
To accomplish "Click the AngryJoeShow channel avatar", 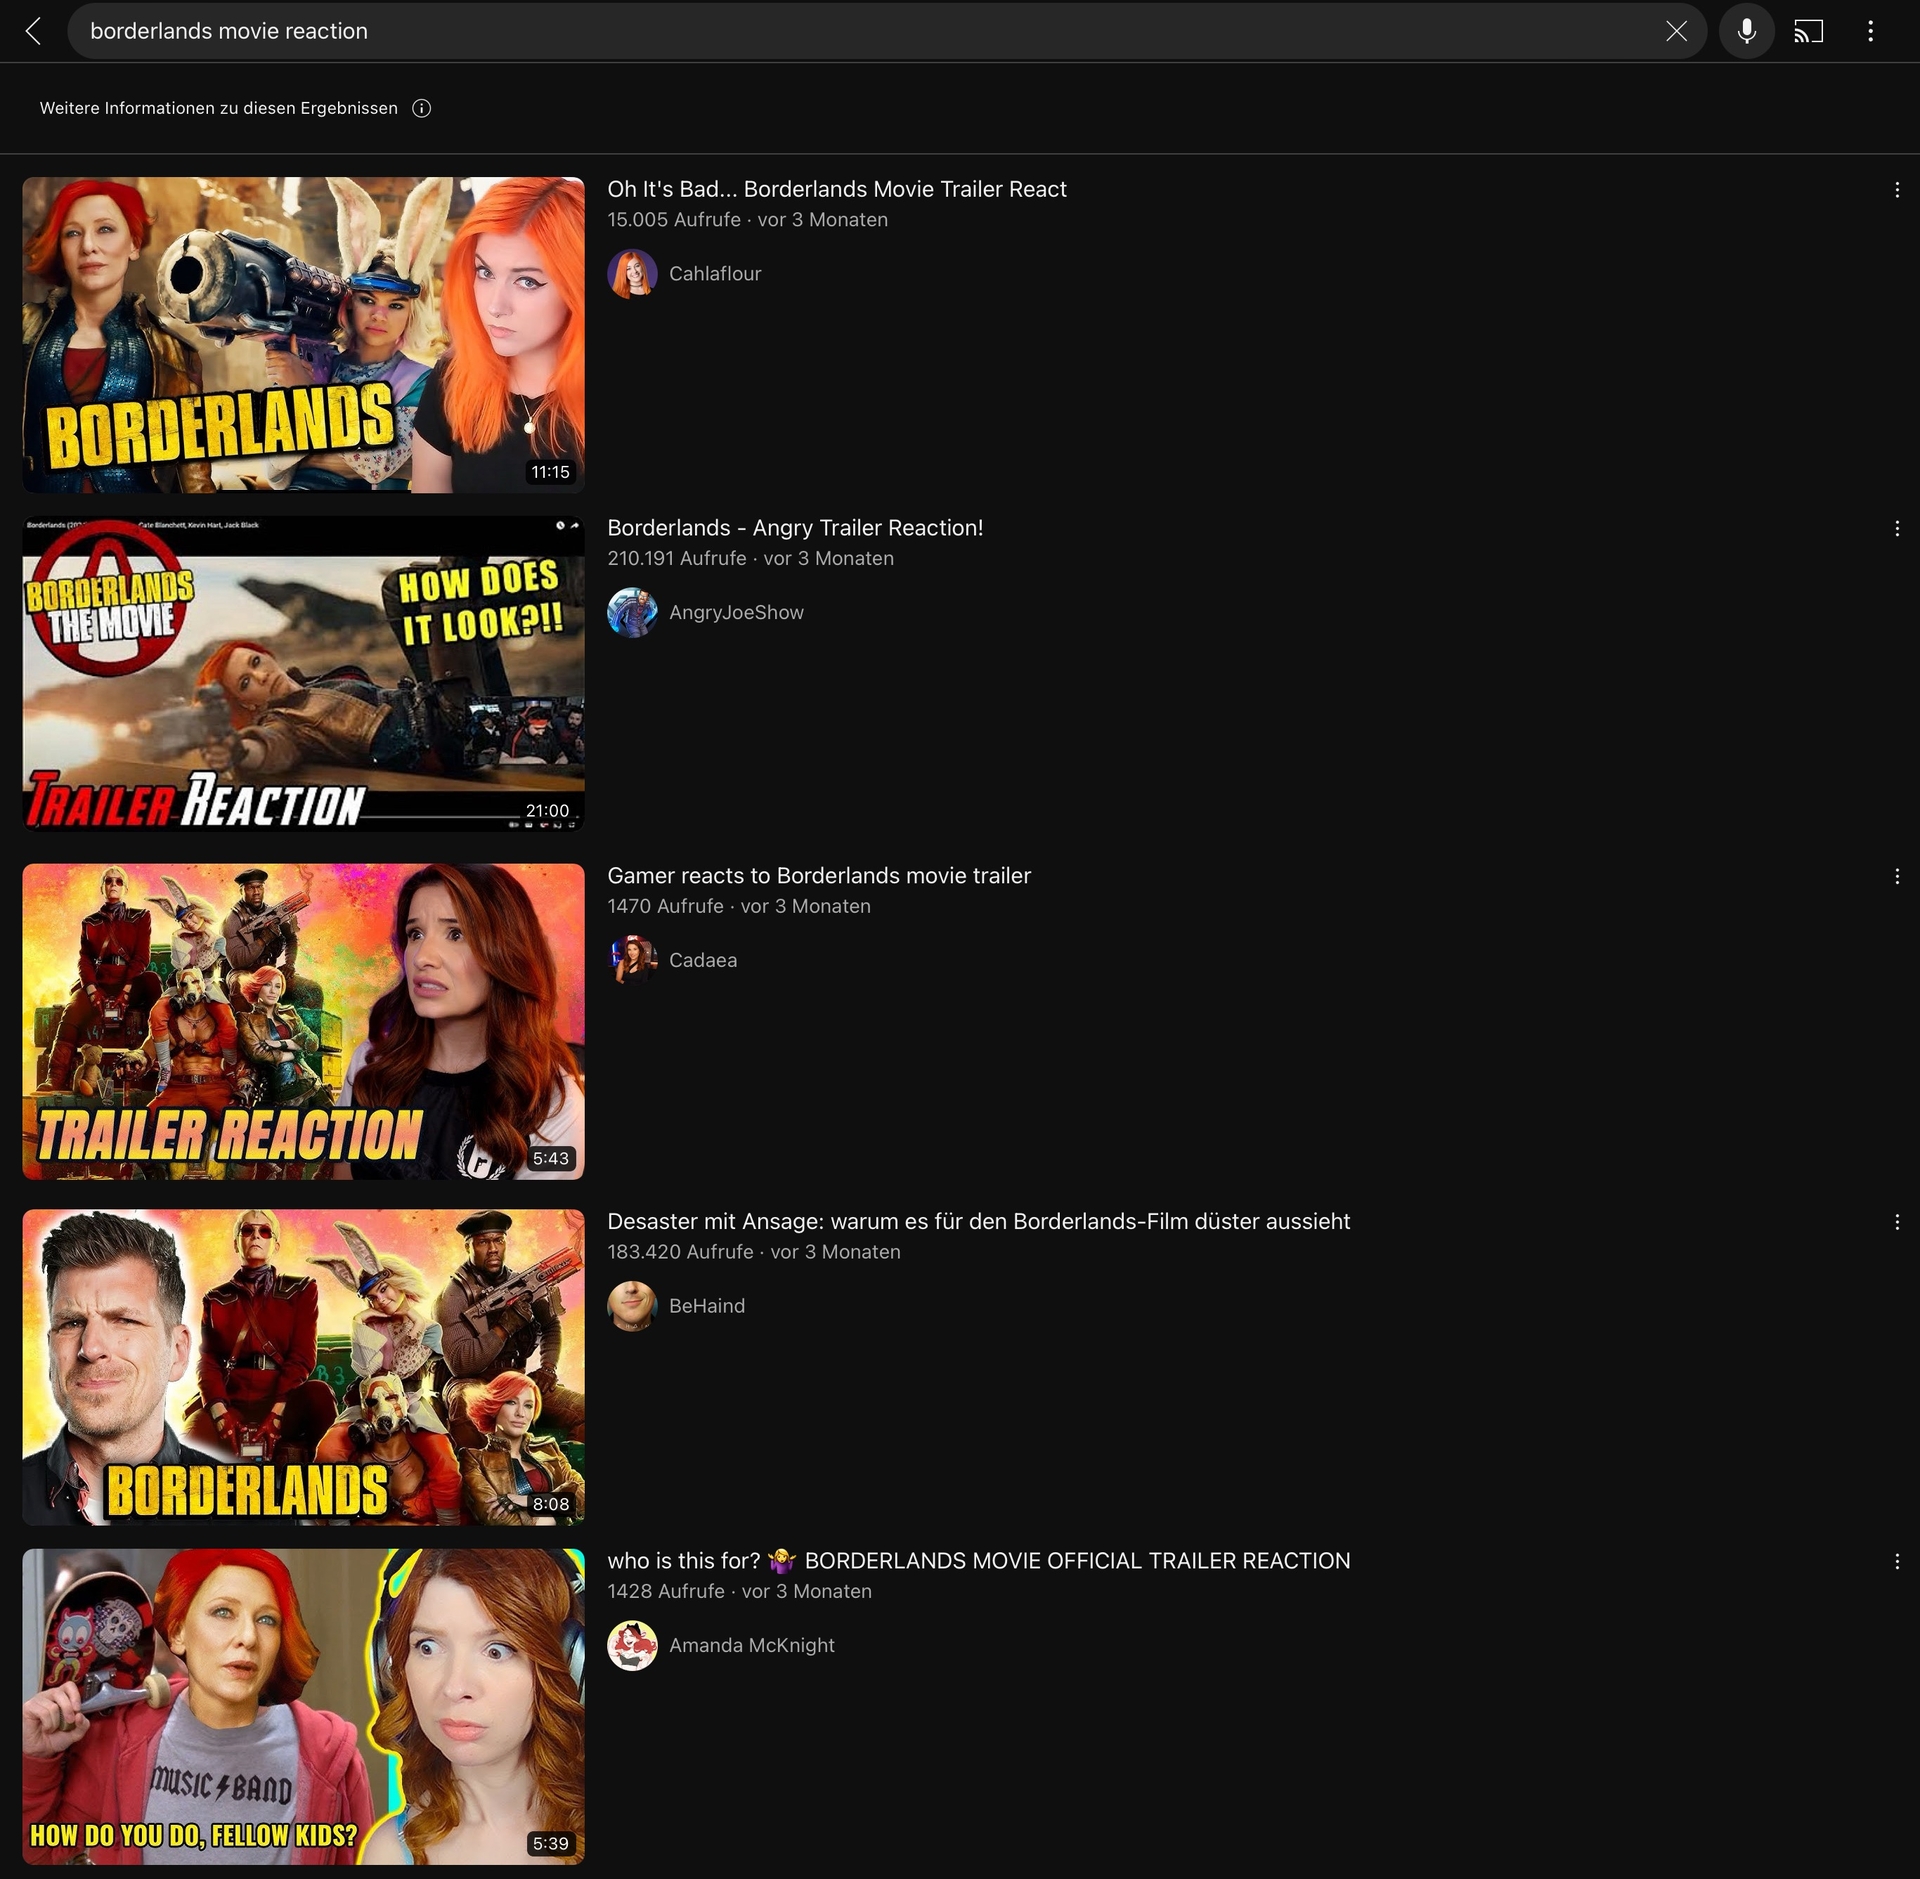I will 632,613.
